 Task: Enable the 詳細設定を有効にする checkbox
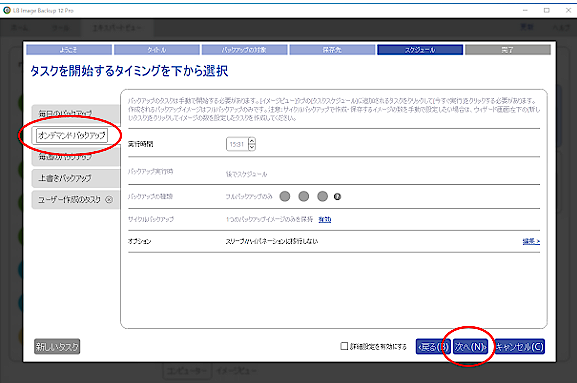tap(344, 346)
